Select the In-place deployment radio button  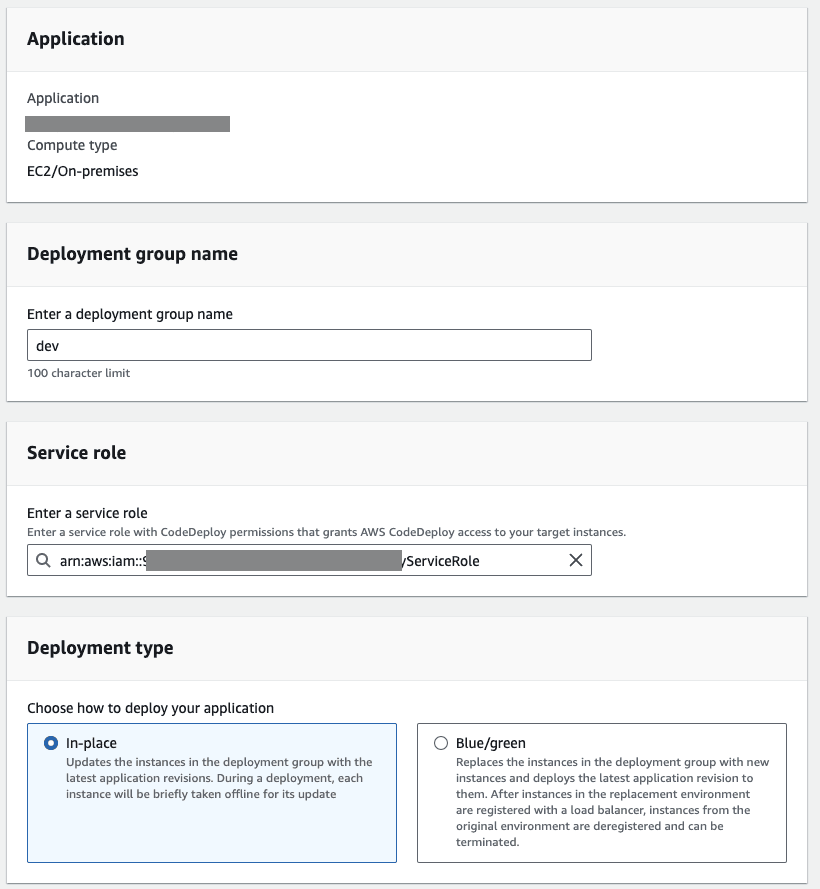pyautogui.click(x=51, y=743)
